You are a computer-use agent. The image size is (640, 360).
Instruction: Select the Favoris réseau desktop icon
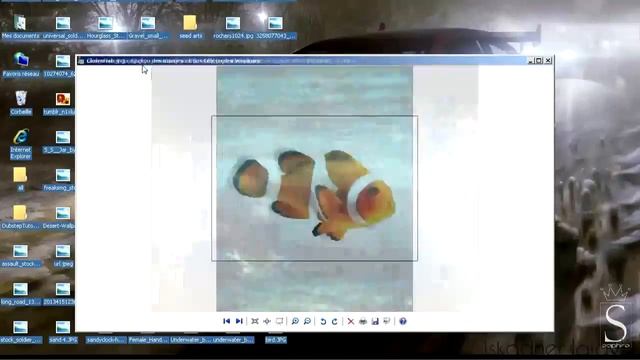[x=21, y=64]
